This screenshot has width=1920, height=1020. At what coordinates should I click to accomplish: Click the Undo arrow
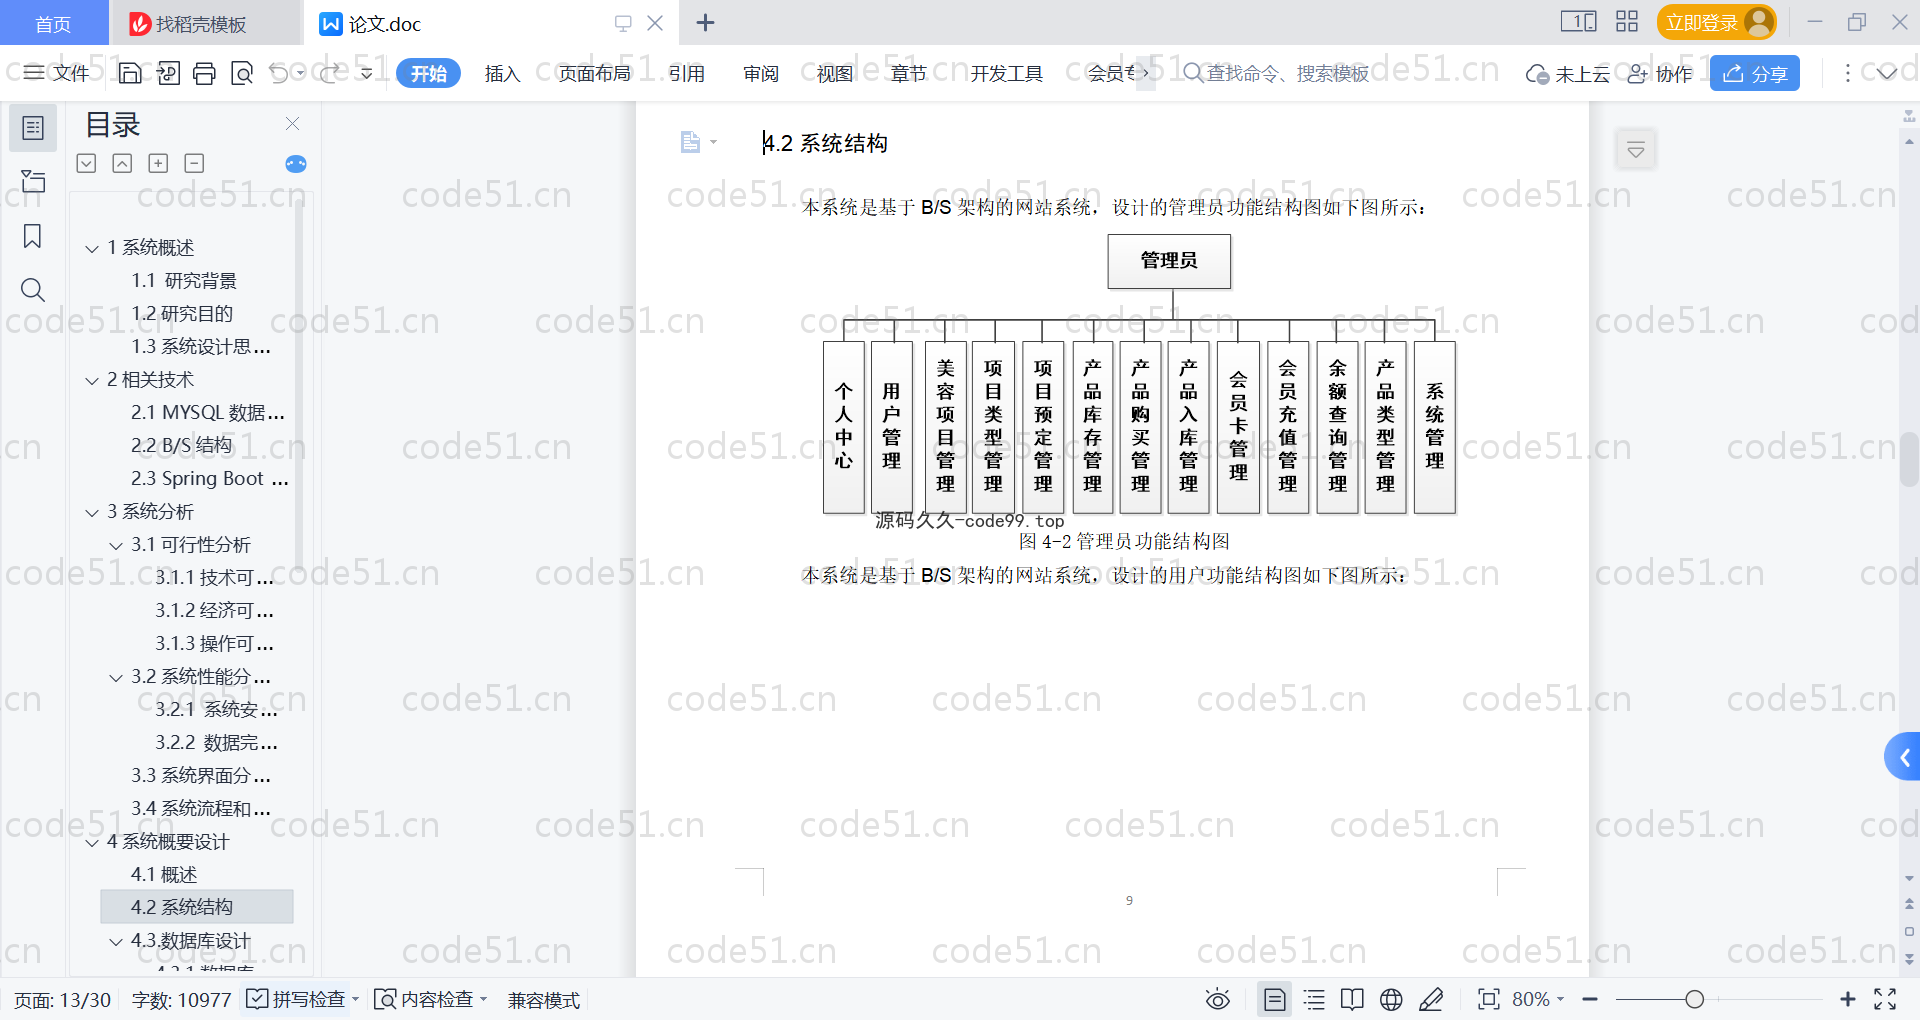click(279, 73)
